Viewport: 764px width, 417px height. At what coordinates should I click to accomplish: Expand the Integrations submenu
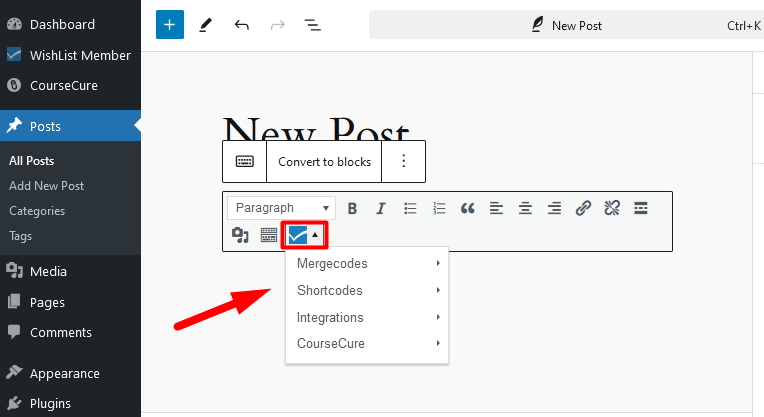click(x=367, y=317)
